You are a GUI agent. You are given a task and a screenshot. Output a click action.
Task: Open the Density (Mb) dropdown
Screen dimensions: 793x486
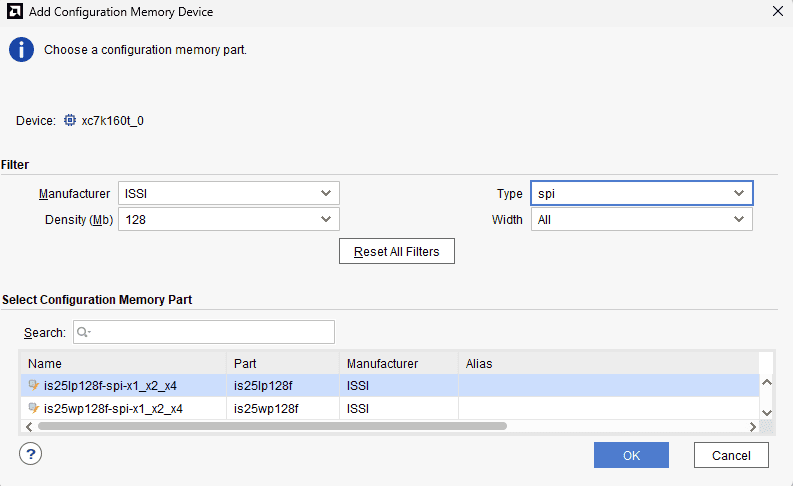(228, 219)
